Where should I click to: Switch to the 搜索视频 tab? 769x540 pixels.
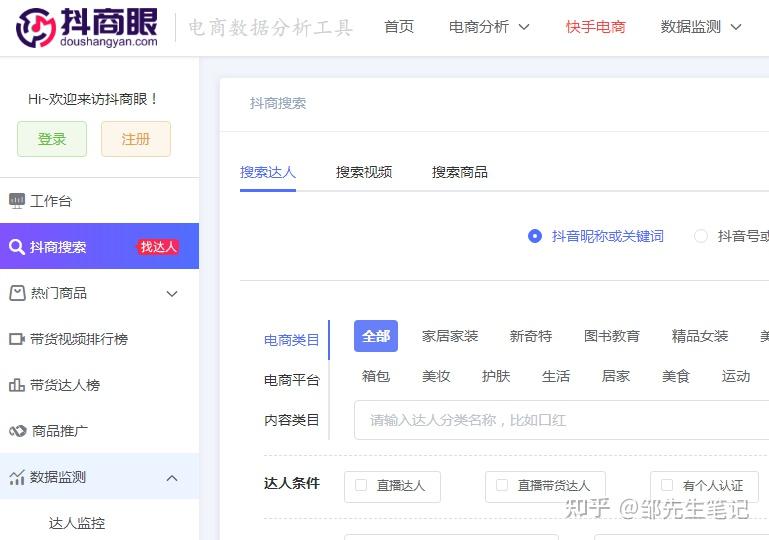point(364,172)
